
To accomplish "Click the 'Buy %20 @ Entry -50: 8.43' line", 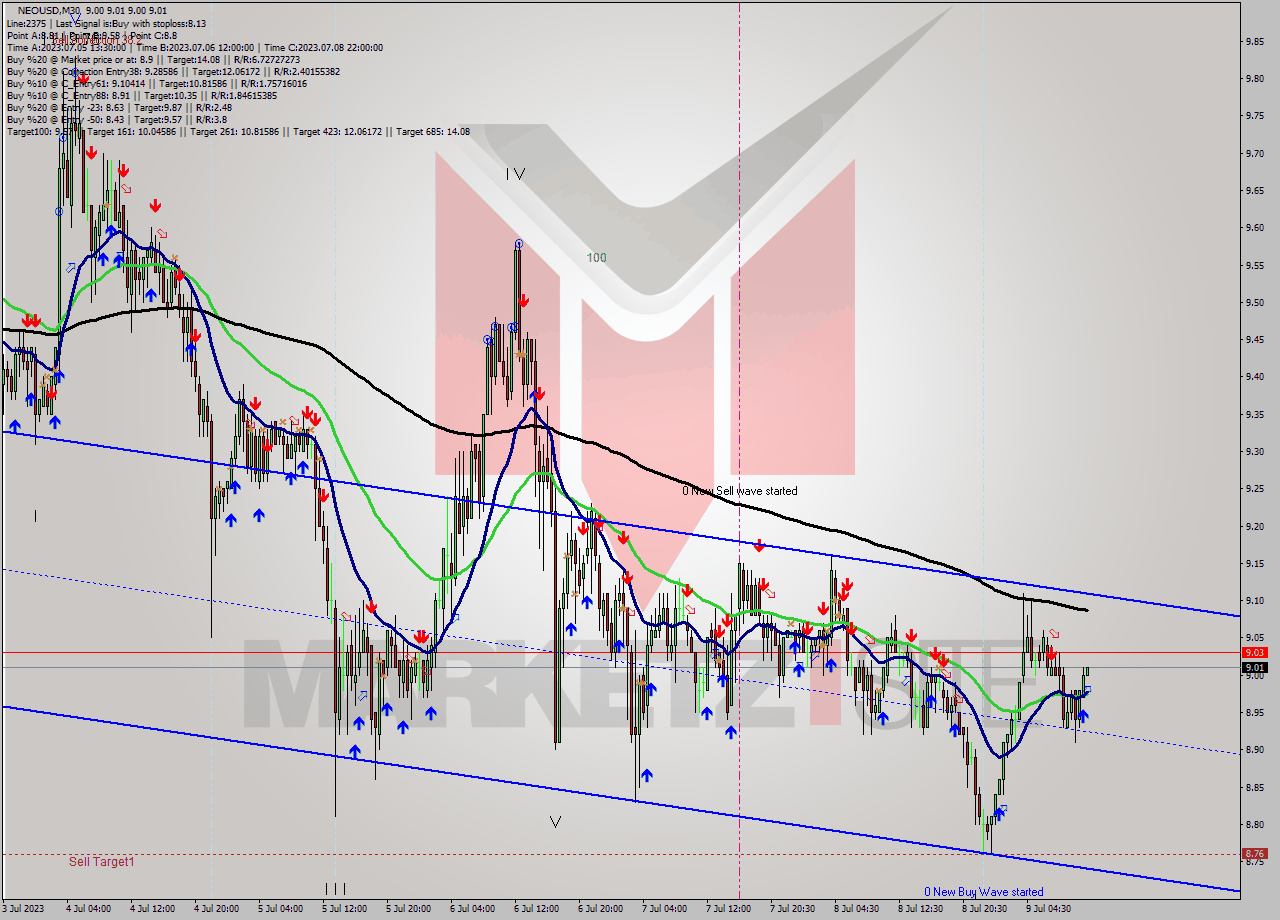I will coord(115,120).
